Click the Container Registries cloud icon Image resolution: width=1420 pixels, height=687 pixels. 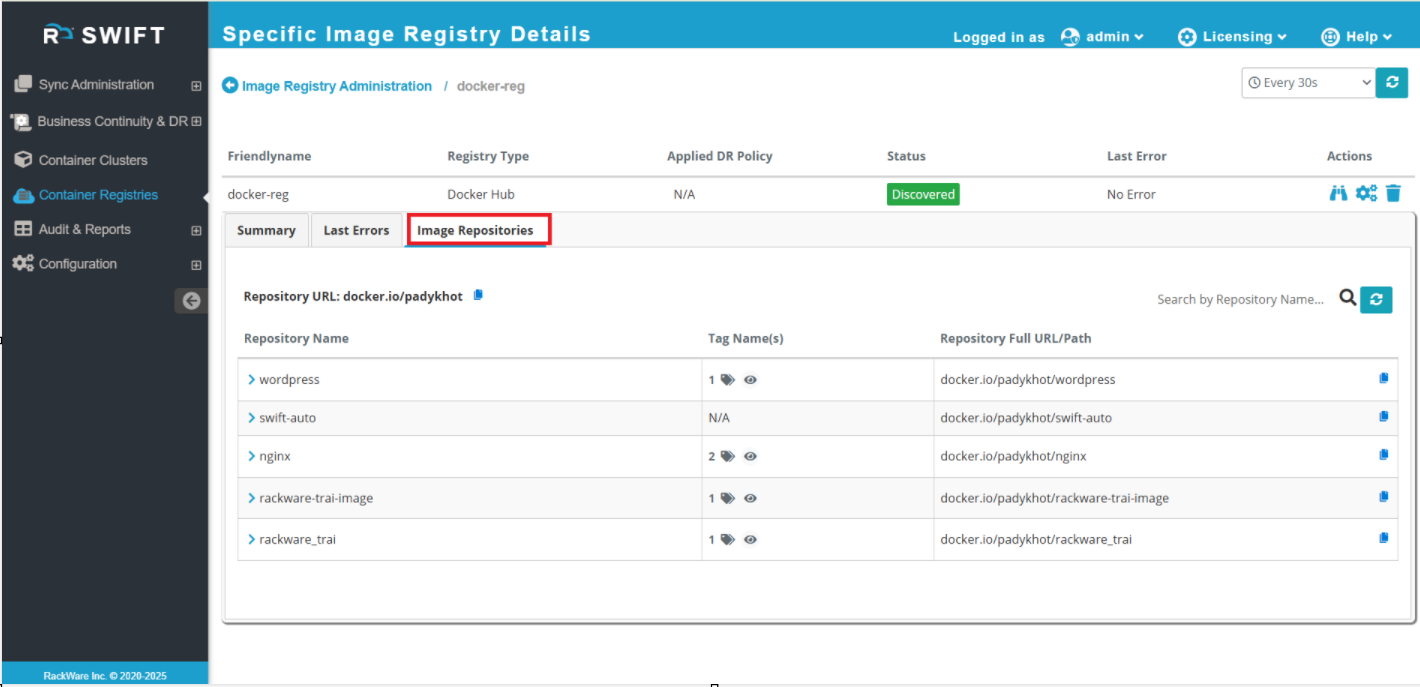click(22, 195)
